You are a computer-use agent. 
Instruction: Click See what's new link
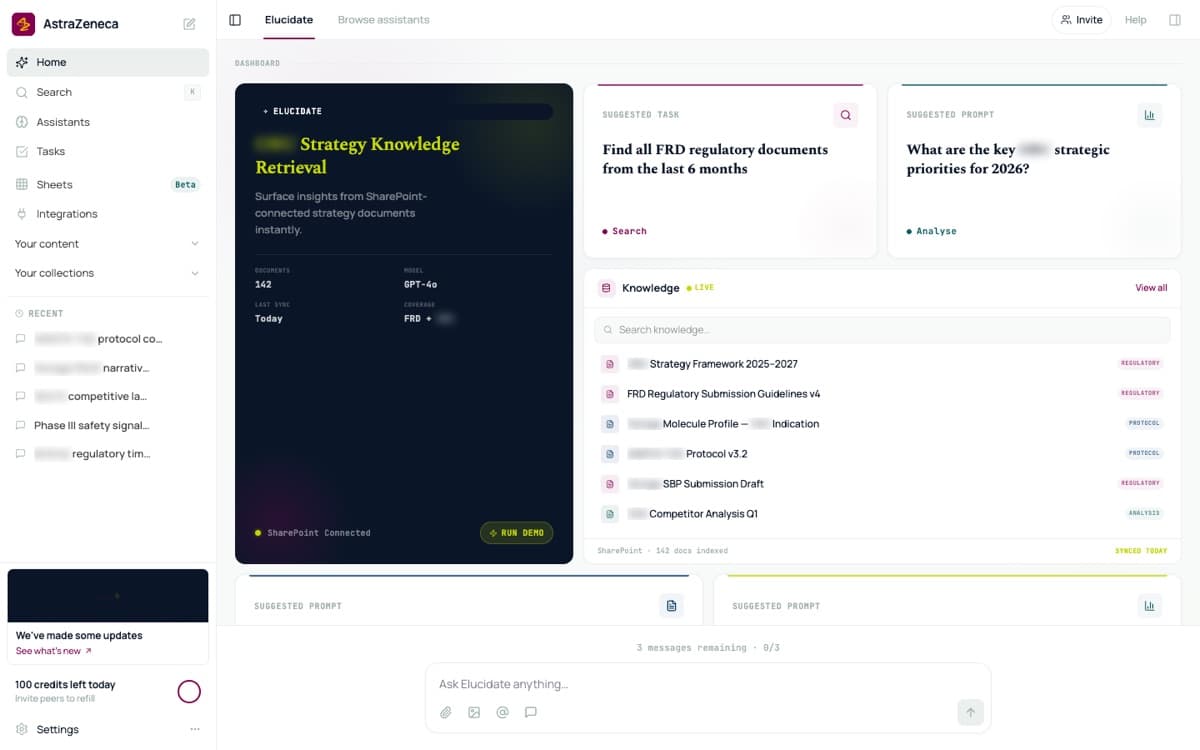point(53,651)
